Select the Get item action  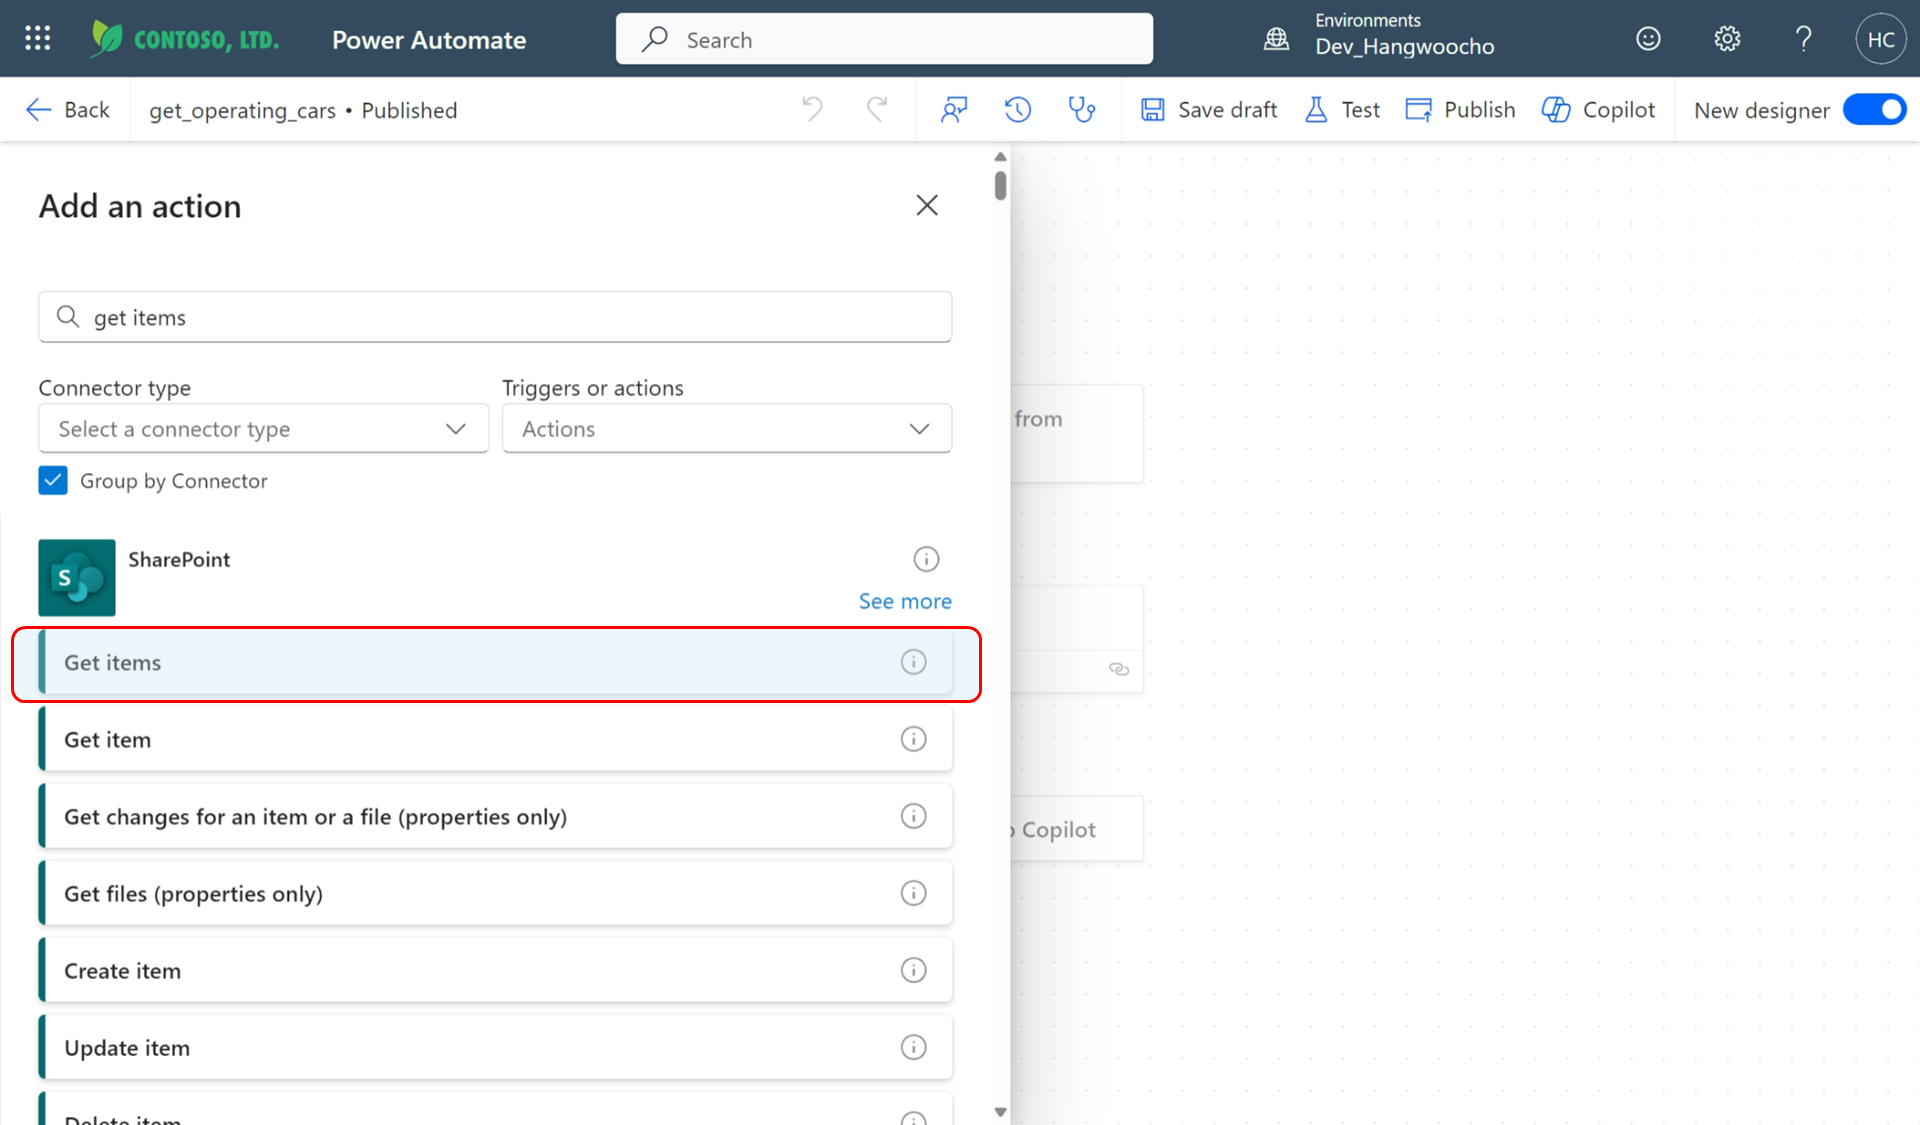(x=496, y=739)
